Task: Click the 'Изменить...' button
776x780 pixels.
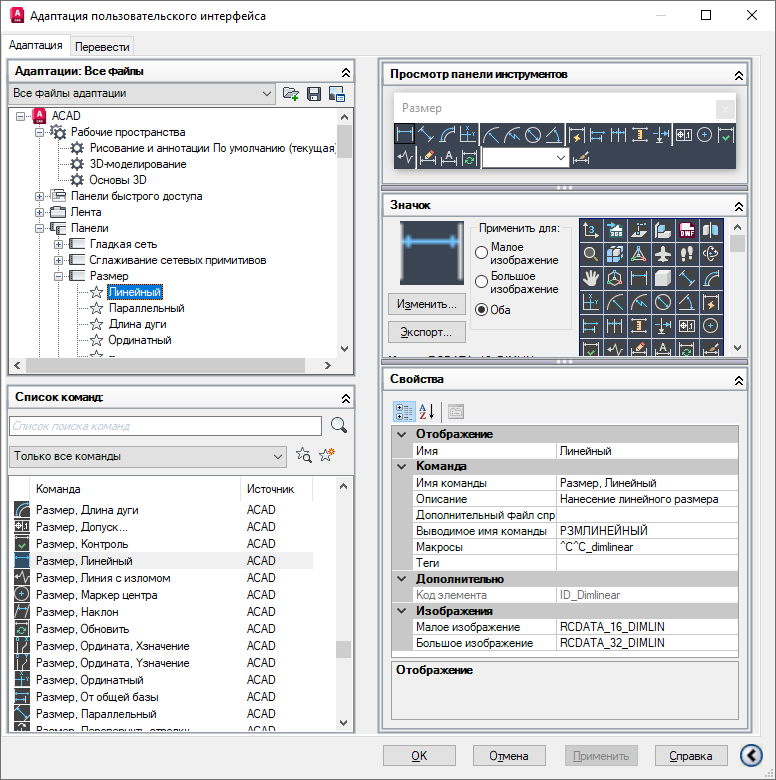Action: (x=427, y=304)
